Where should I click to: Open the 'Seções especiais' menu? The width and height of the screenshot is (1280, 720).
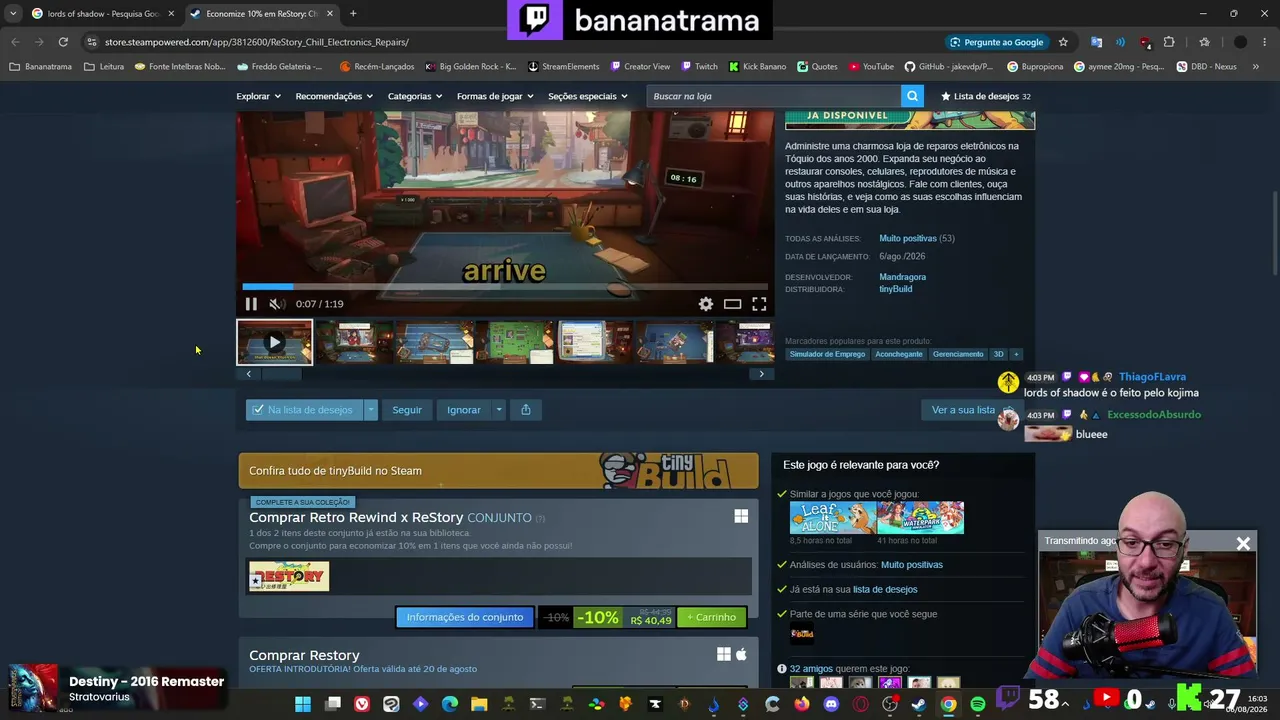(588, 96)
